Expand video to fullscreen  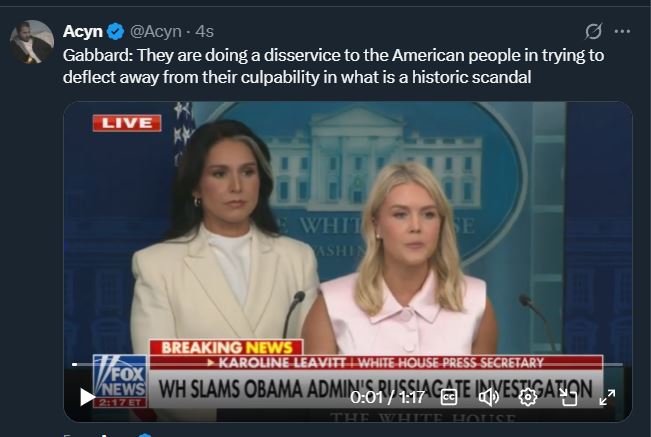pos(607,397)
